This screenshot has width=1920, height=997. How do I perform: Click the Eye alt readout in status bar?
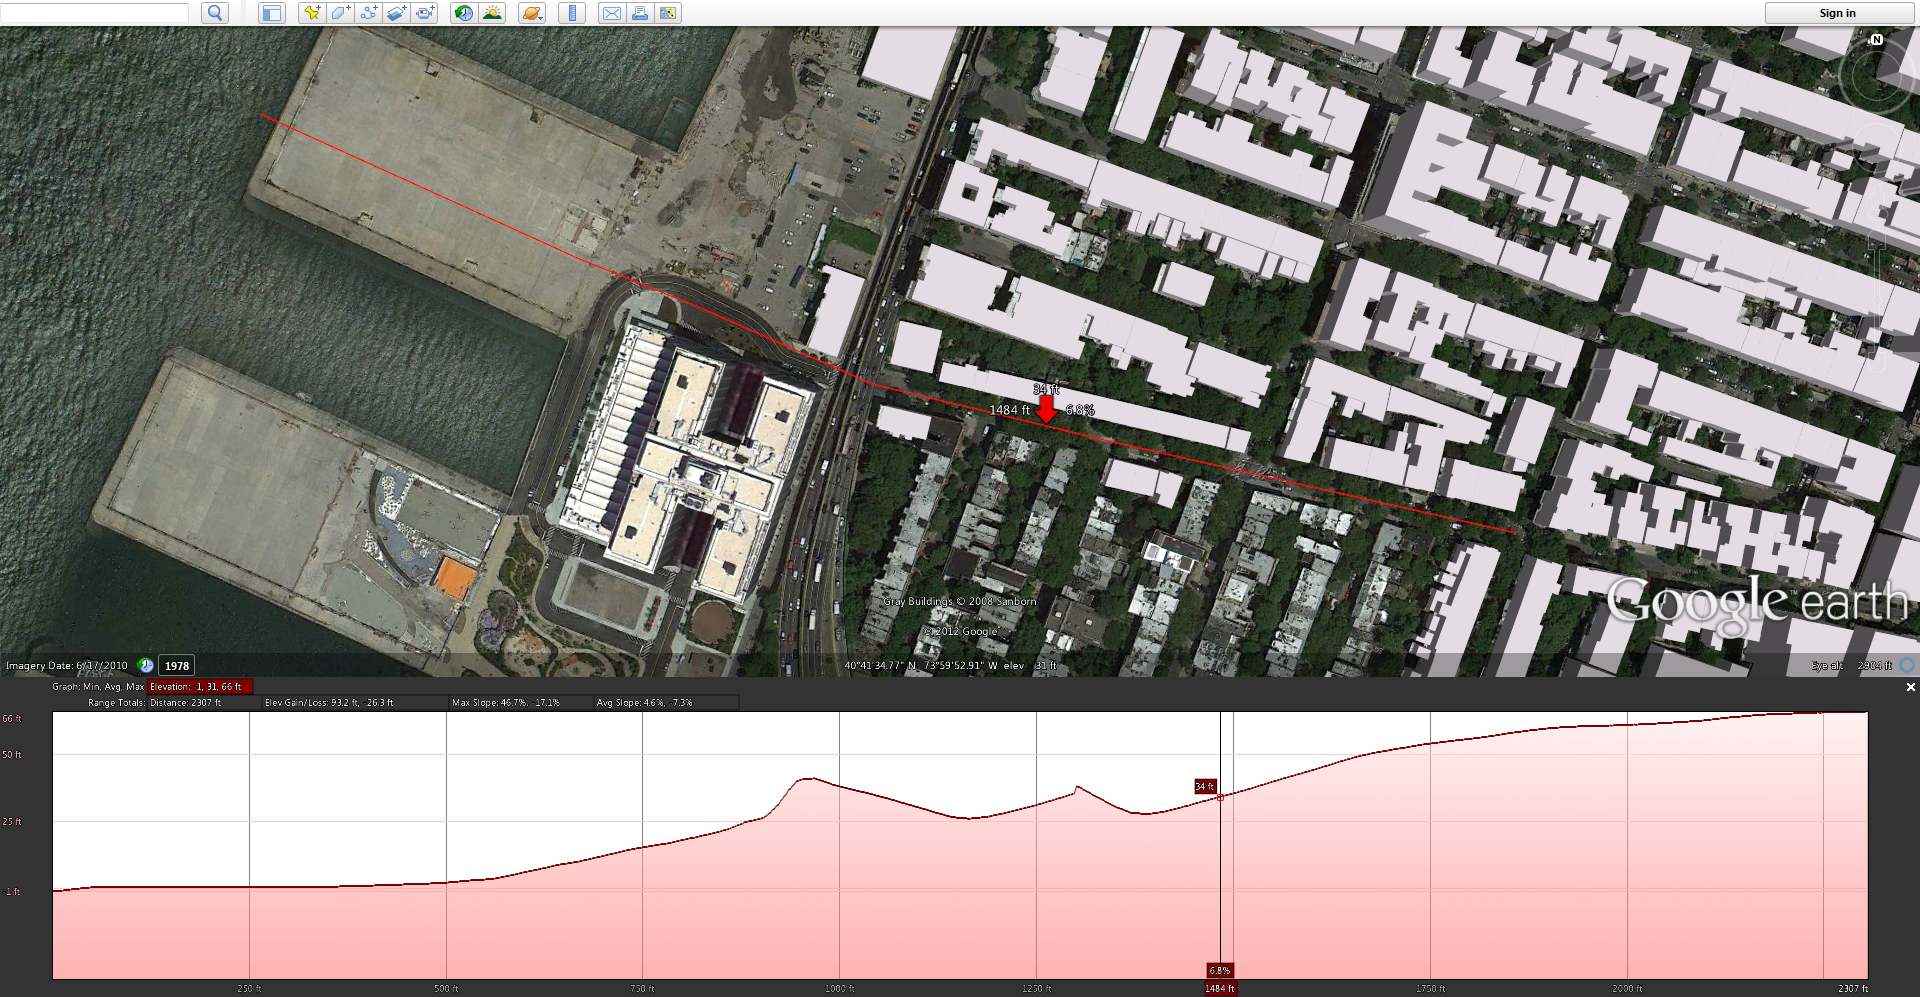(x=1852, y=666)
